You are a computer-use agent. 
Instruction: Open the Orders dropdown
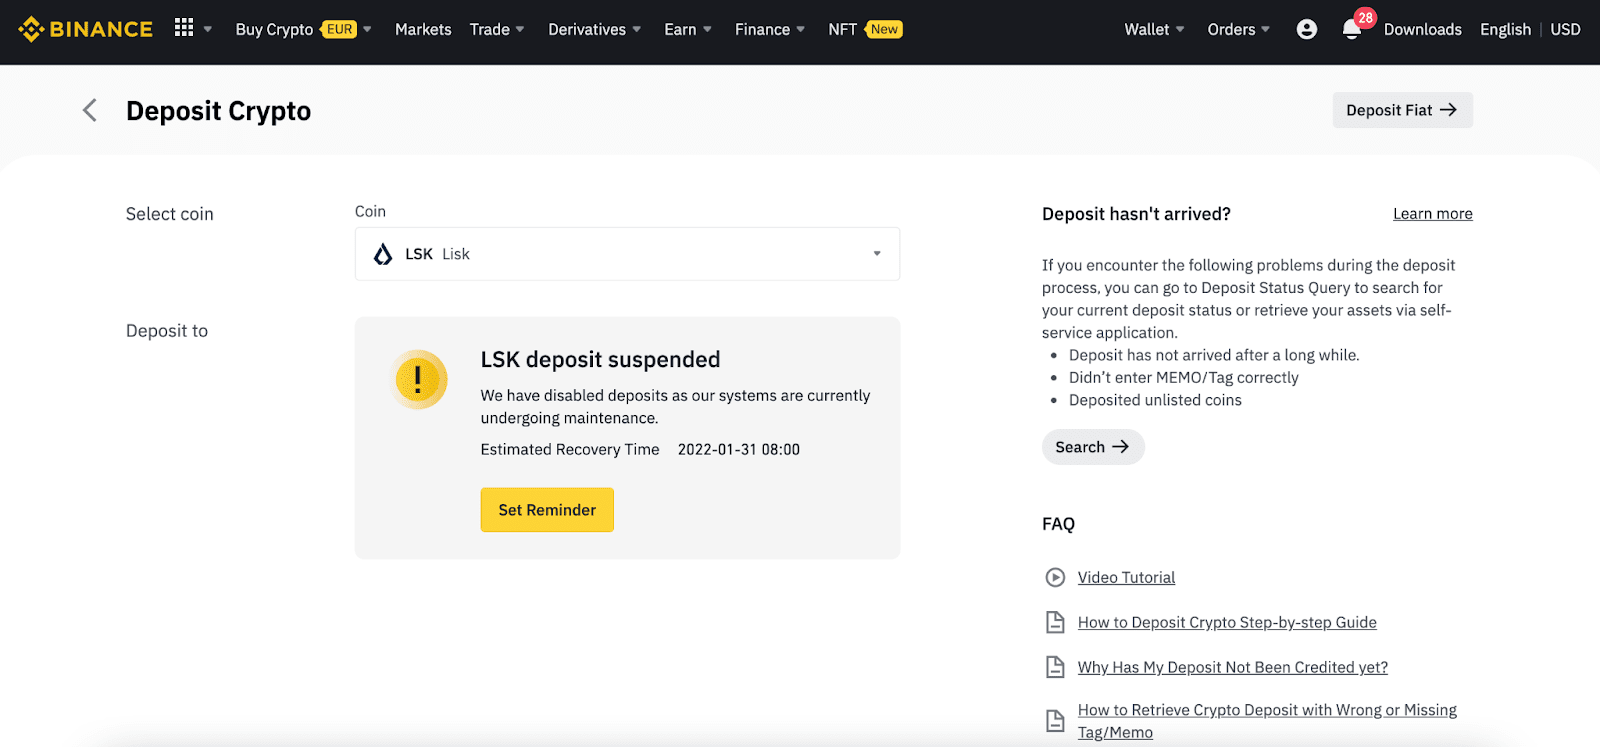click(1238, 29)
